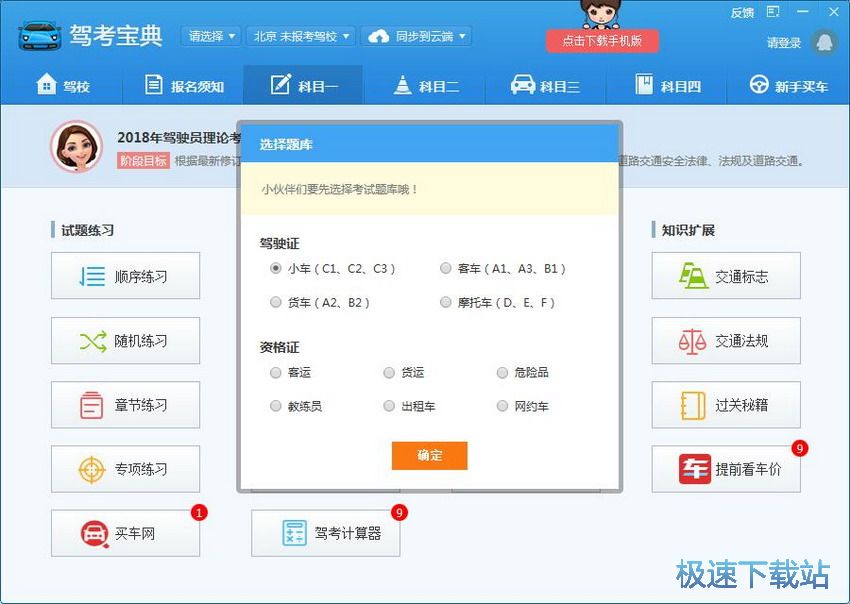The height and width of the screenshot is (604, 850).
Task: Click the 阶段目标 red label
Action: 143,160
